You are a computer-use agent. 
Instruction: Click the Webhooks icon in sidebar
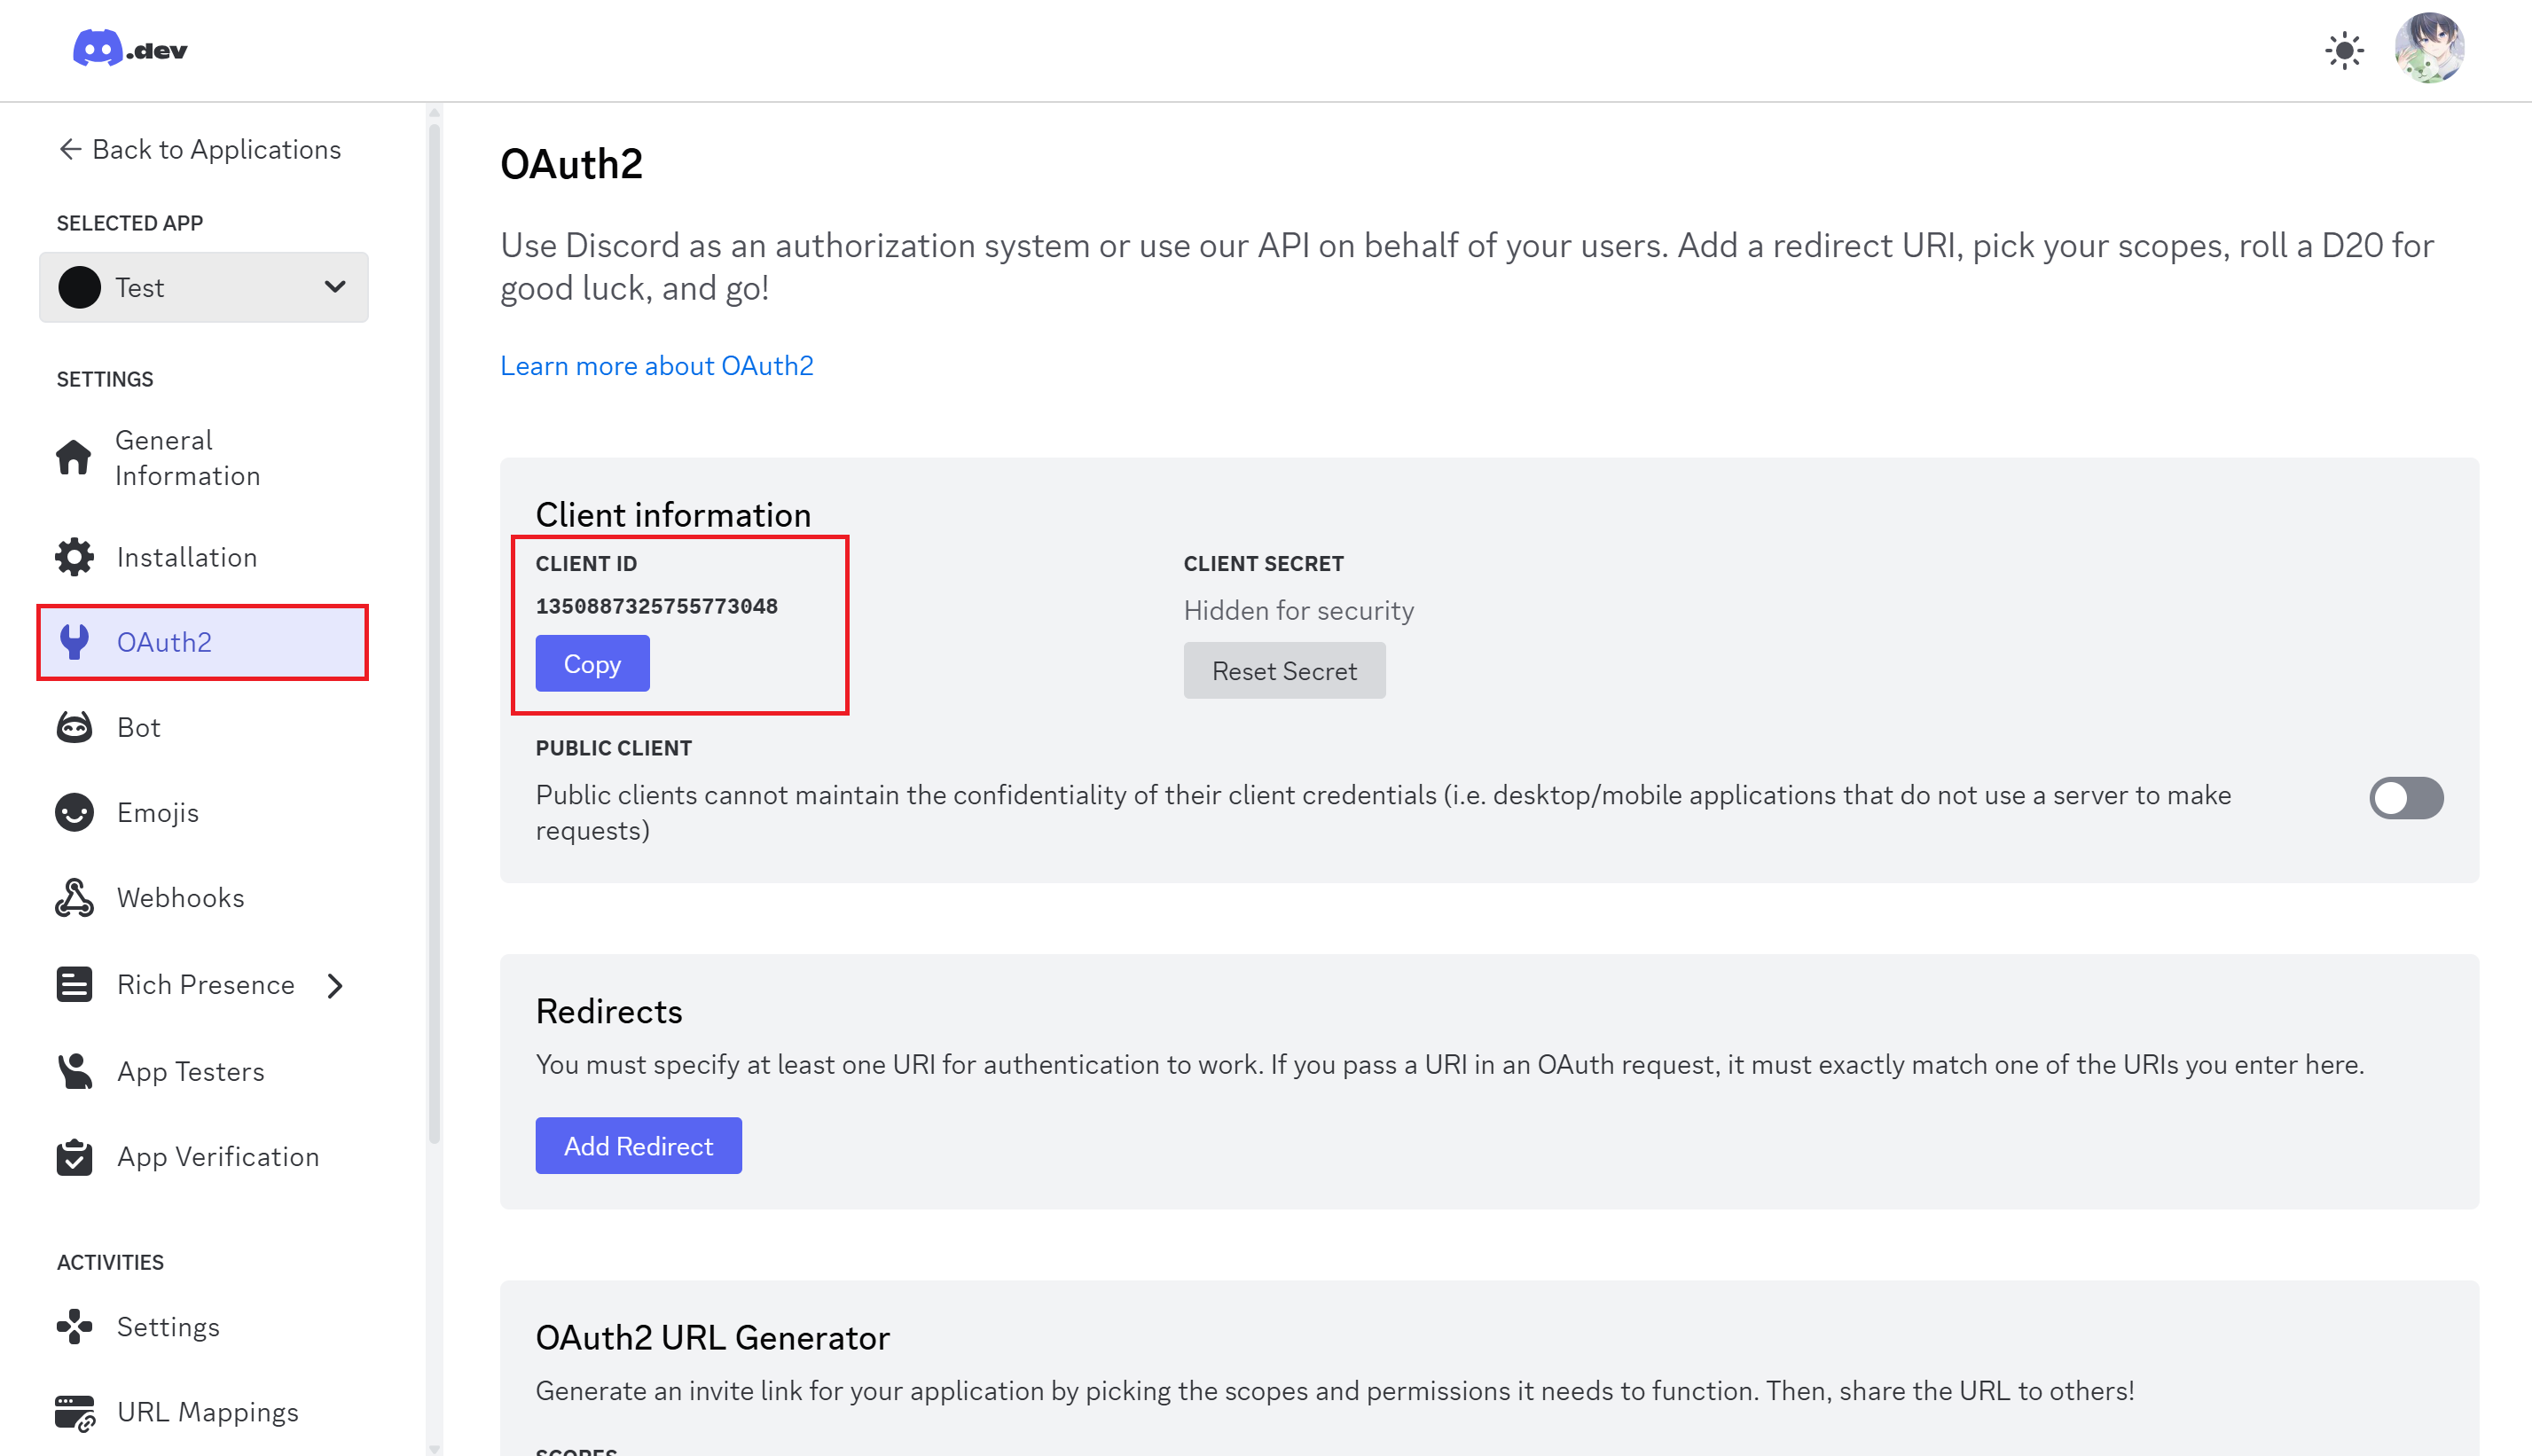click(74, 898)
